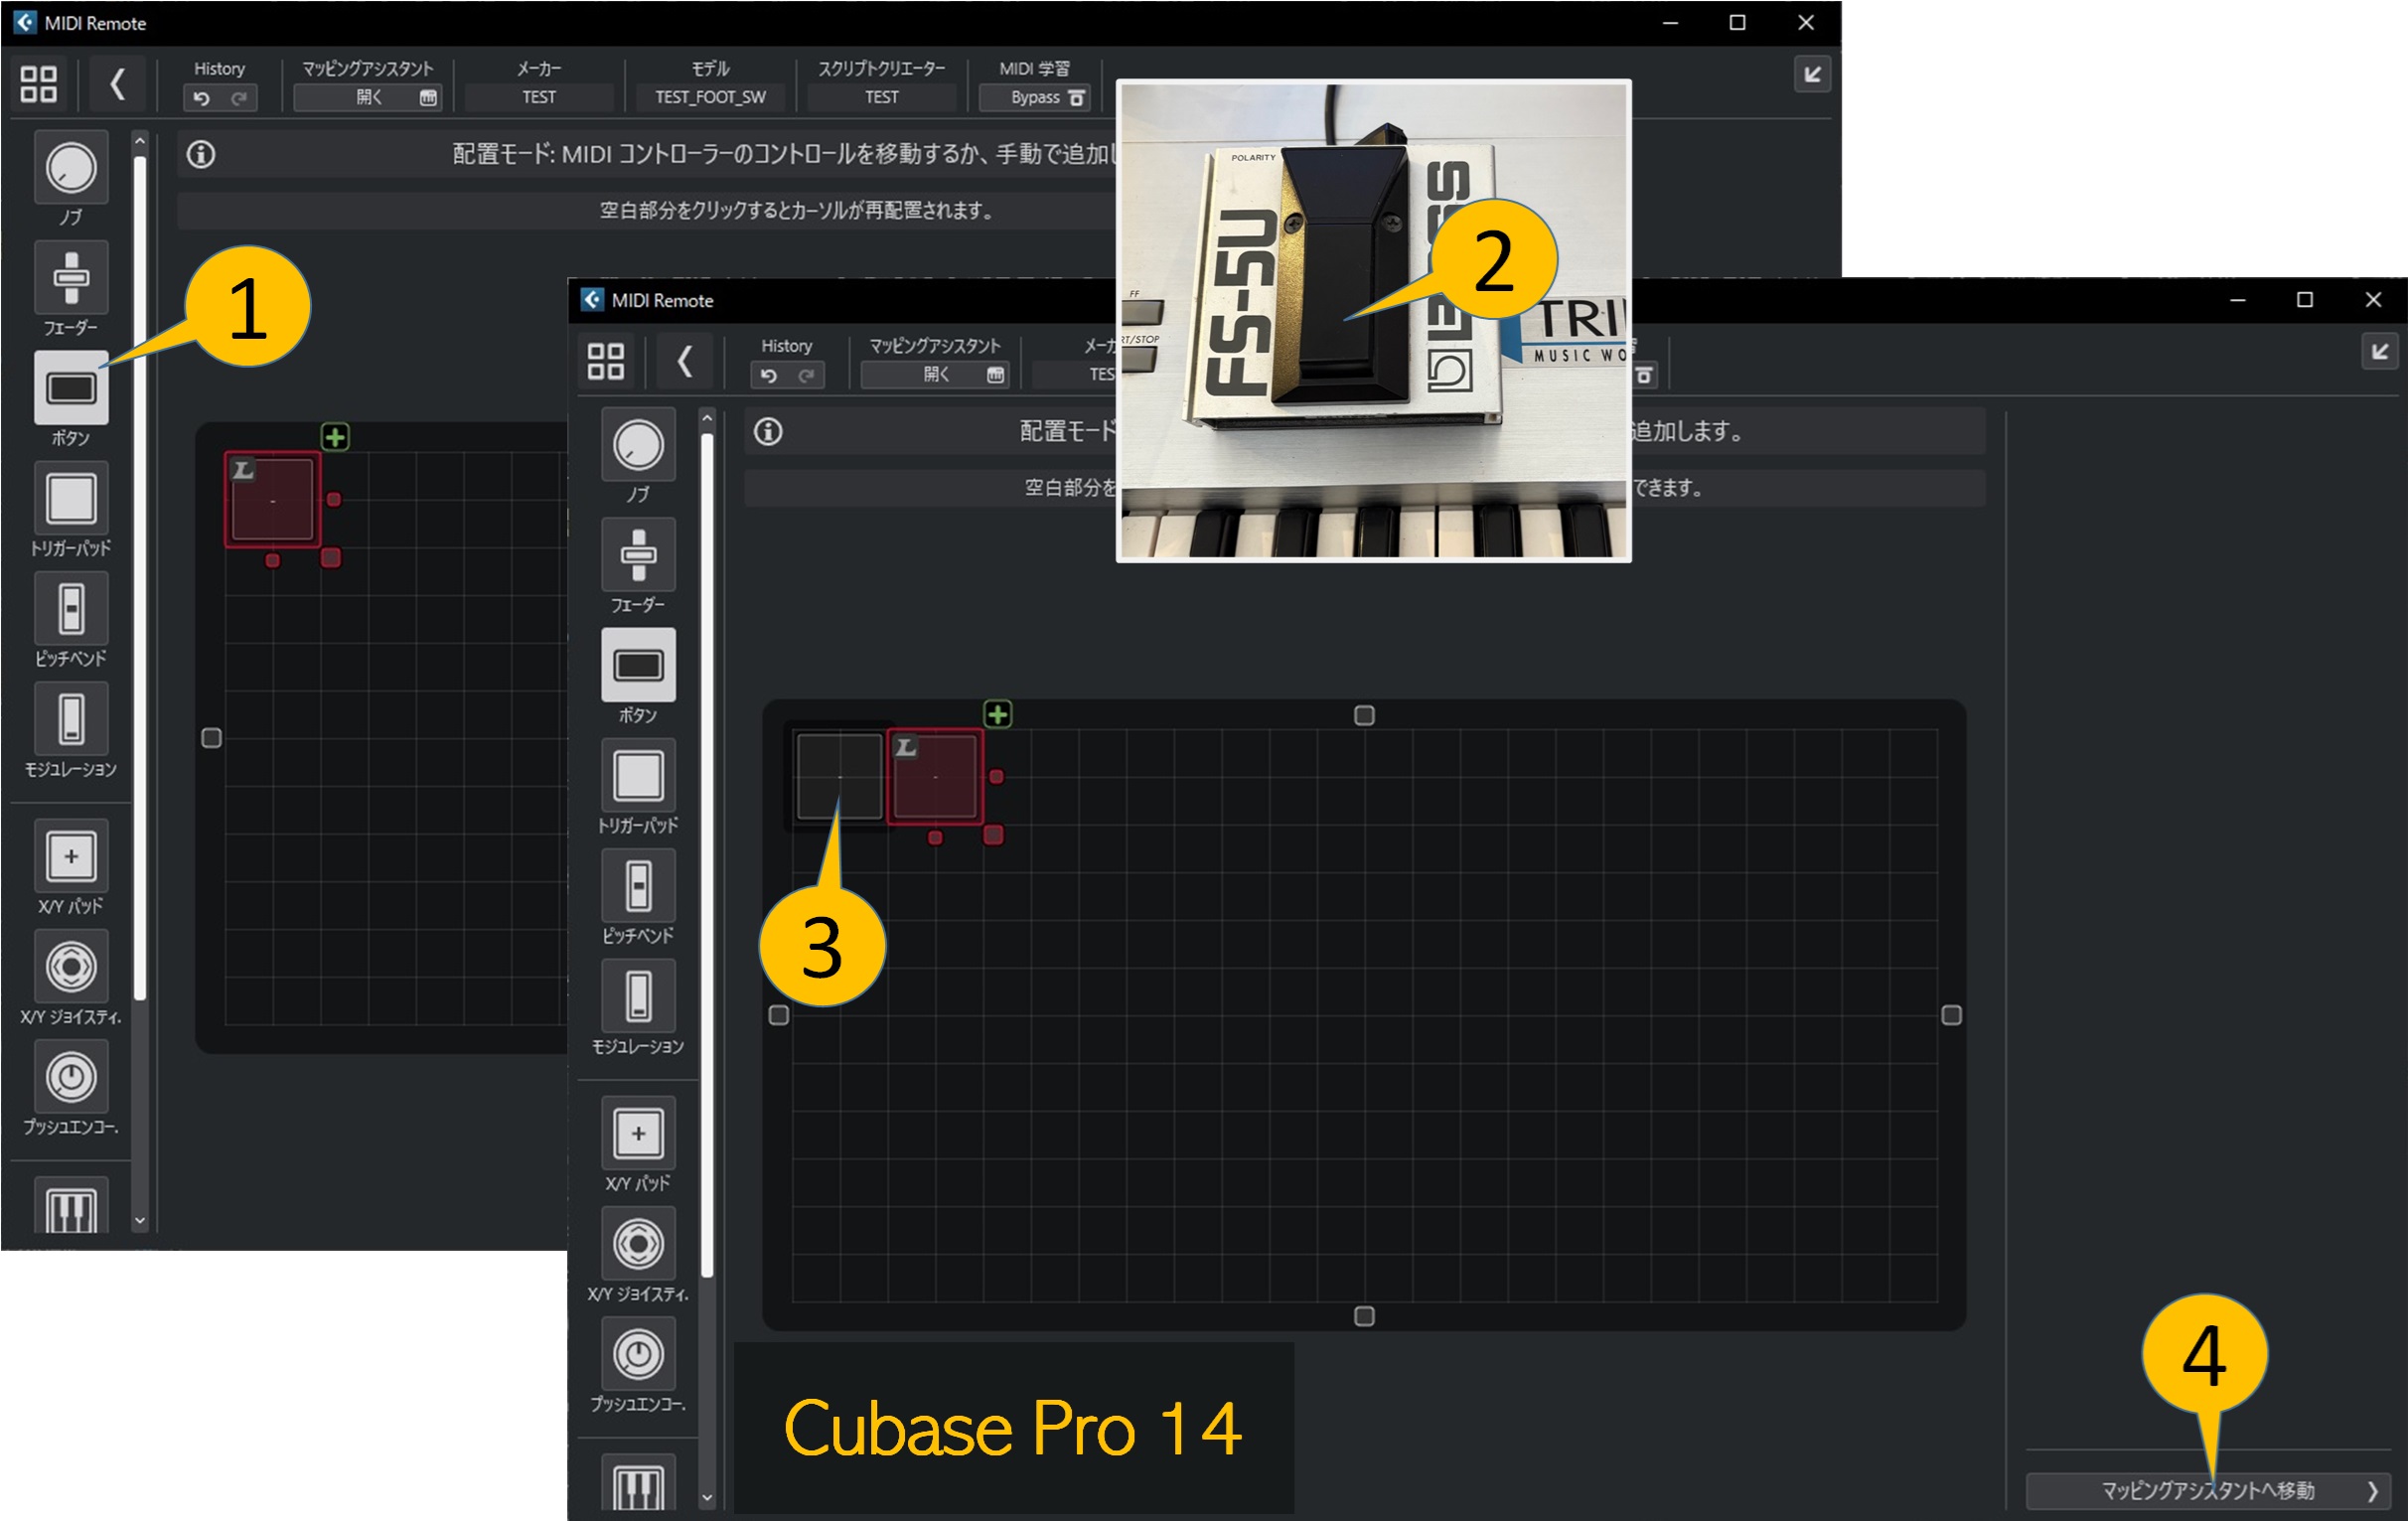Select the X/Y ジョイスティック control in back window

[70, 967]
